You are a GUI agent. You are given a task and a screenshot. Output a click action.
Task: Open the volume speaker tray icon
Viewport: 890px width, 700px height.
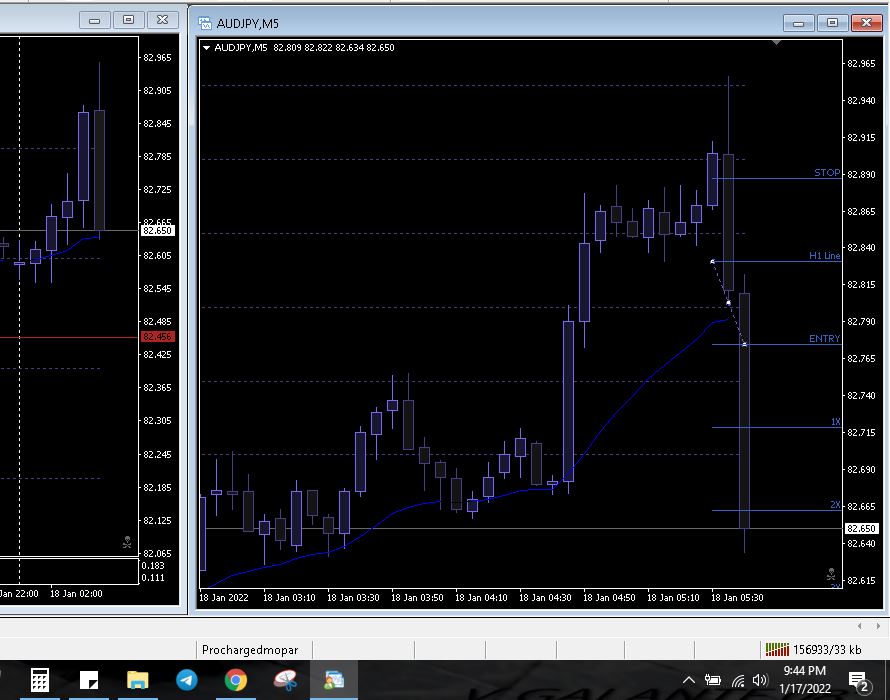tap(760, 680)
